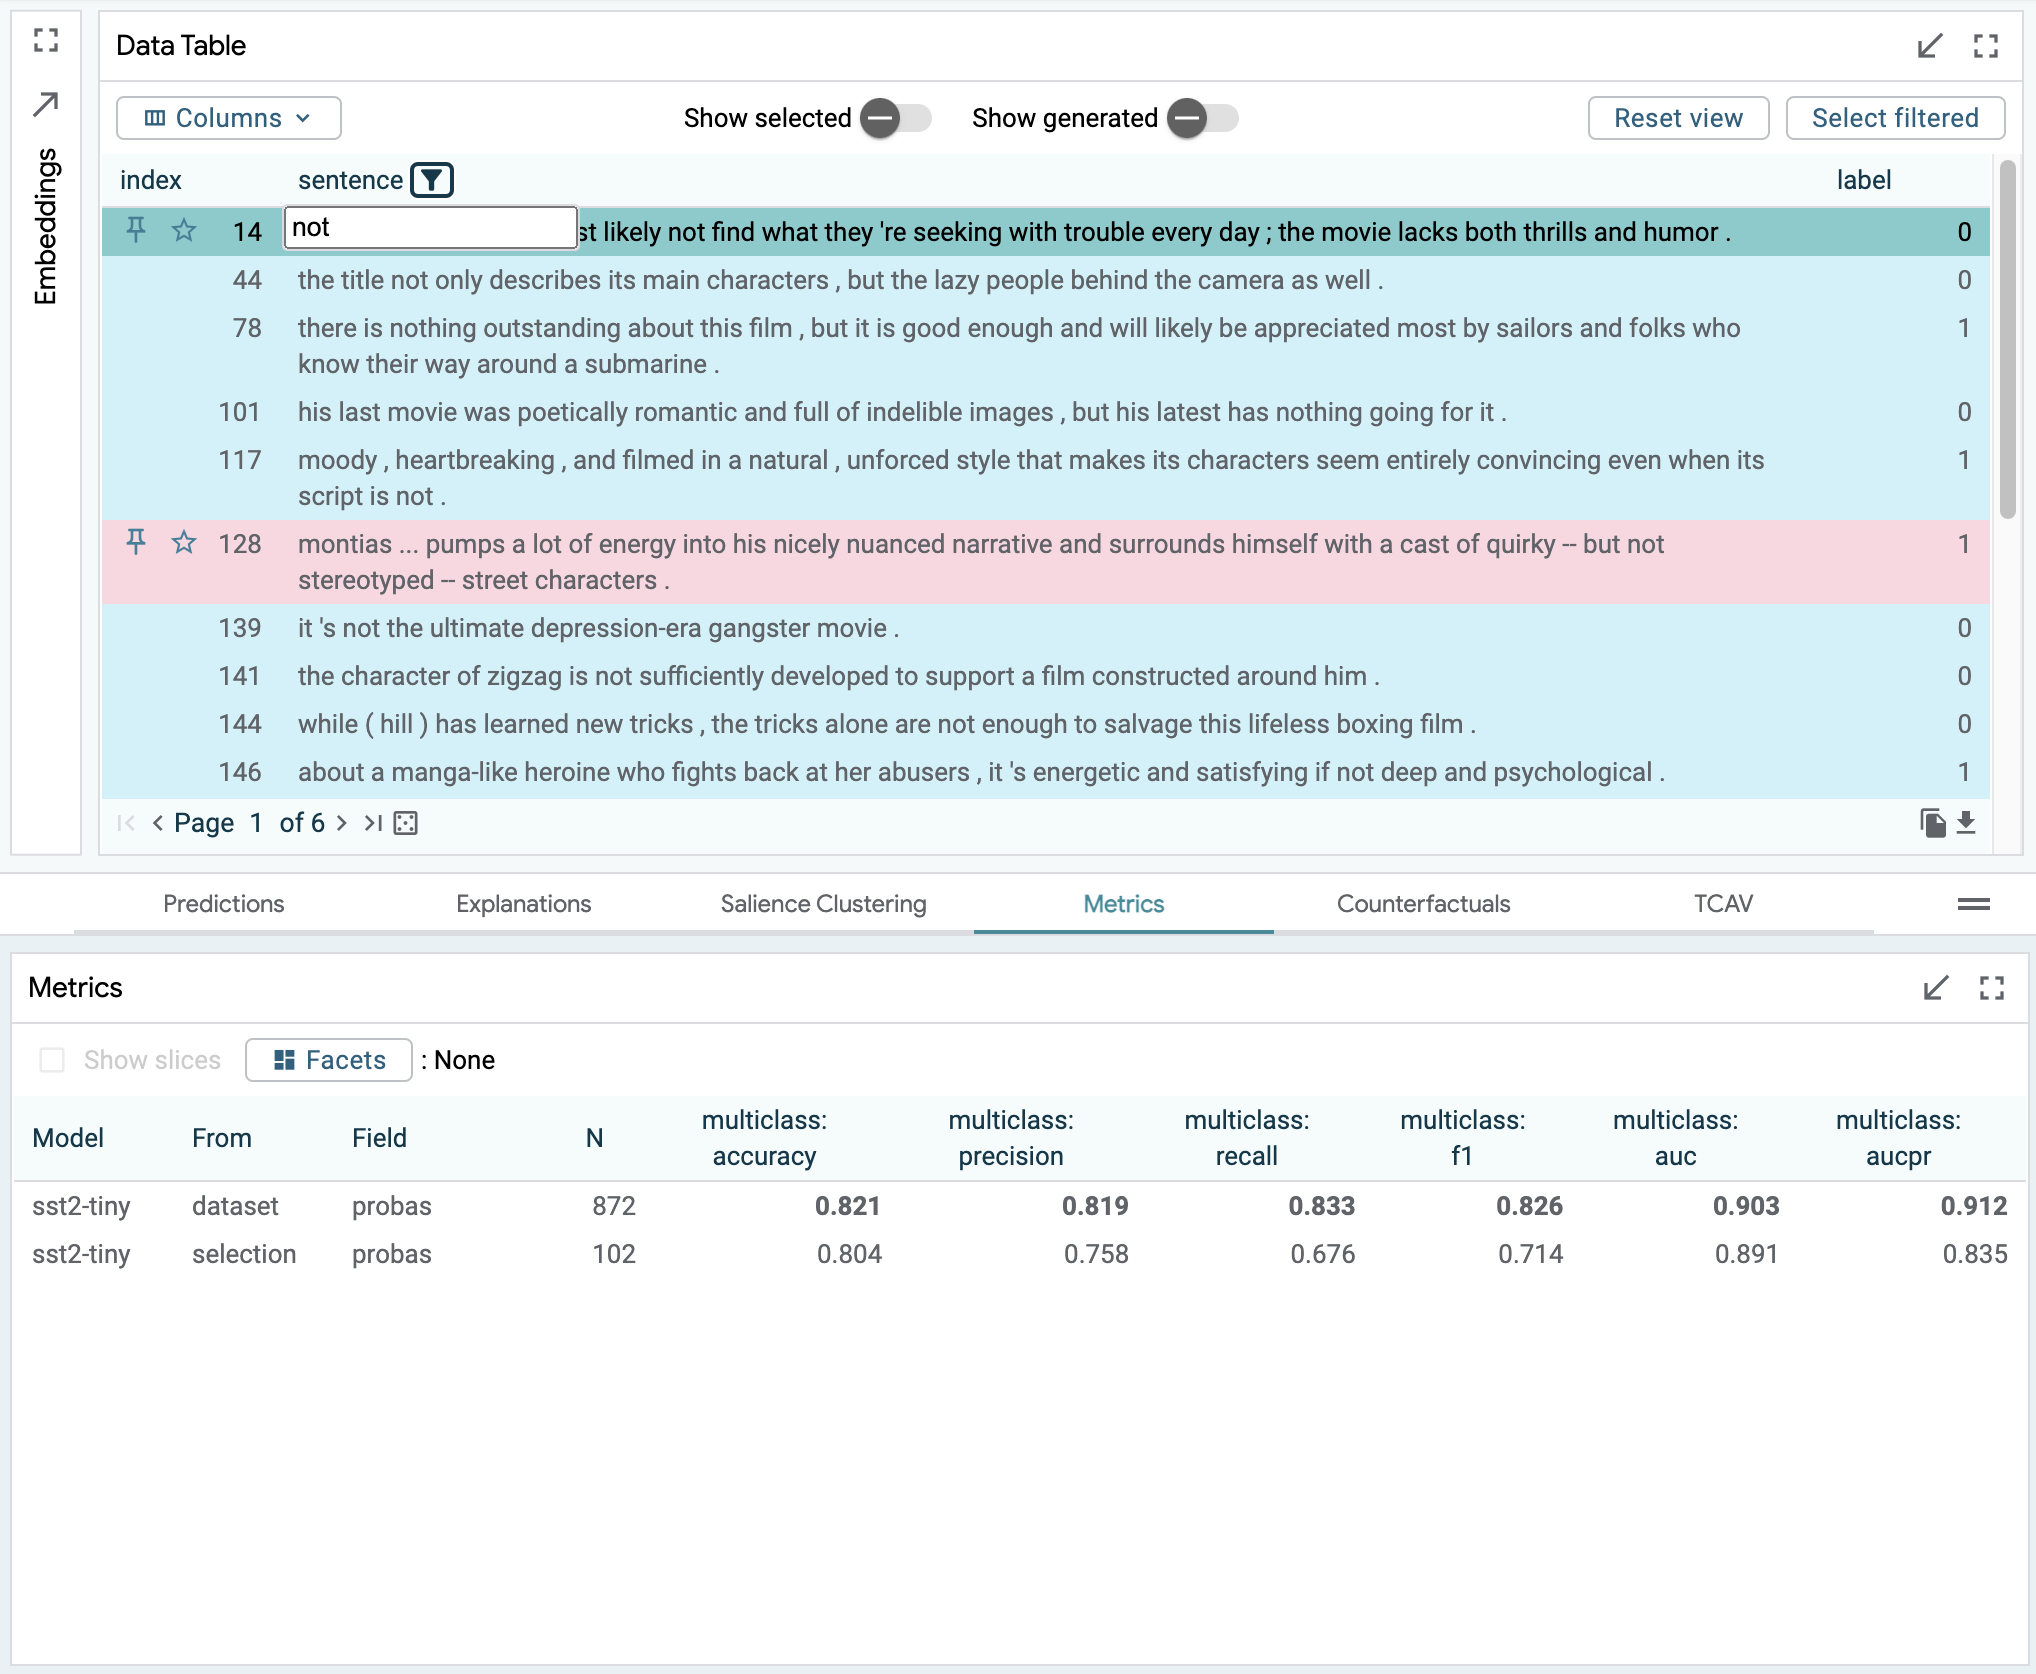Click the multiclass: auc column header
The width and height of the screenshot is (2036, 1674).
coord(1676,1138)
